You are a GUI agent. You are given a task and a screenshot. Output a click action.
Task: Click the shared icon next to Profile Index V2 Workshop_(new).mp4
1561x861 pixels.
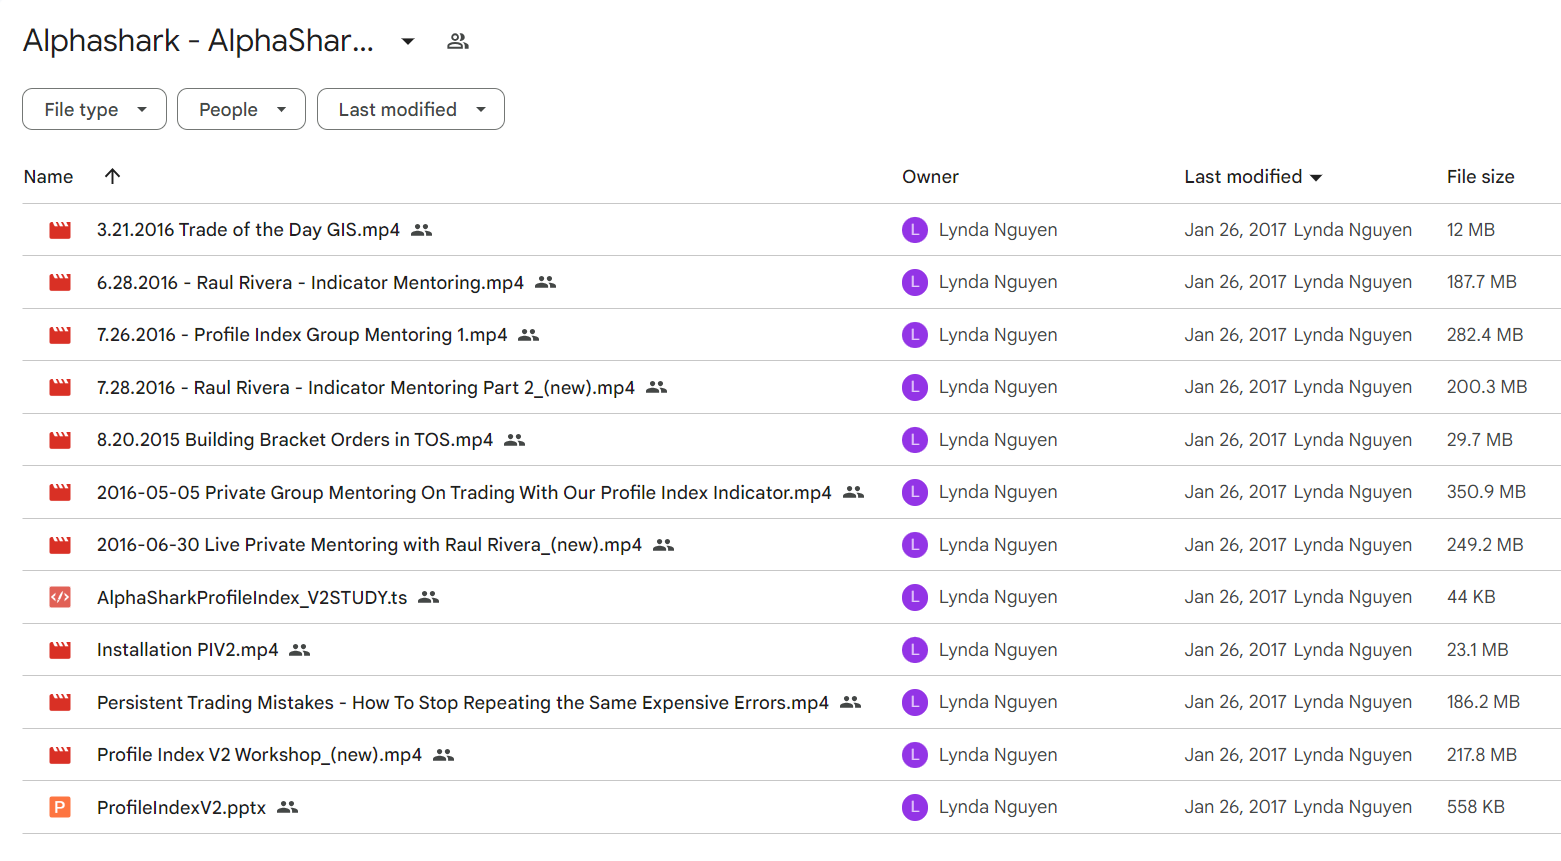click(444, 755)
